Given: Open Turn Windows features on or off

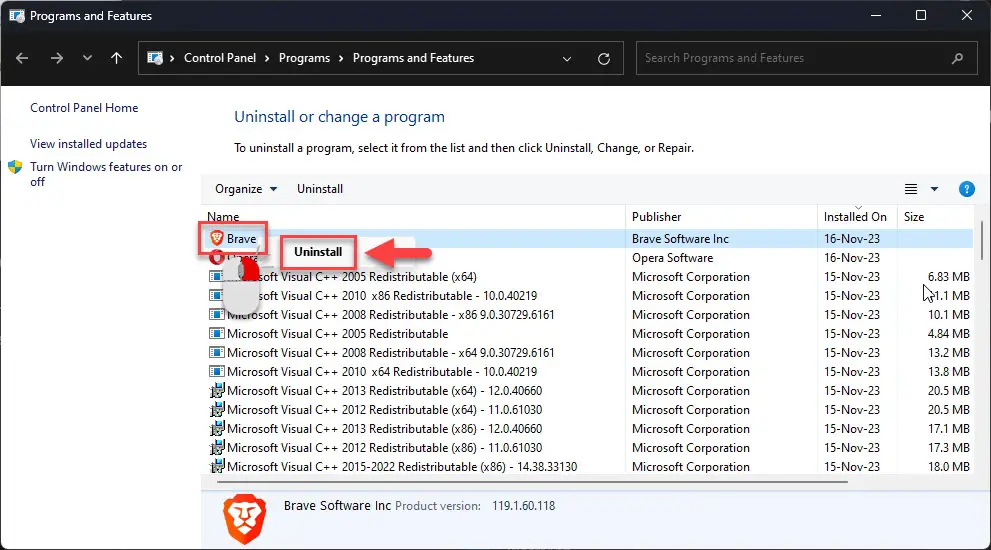Looking at the screenshot, I should coord(106,174).
